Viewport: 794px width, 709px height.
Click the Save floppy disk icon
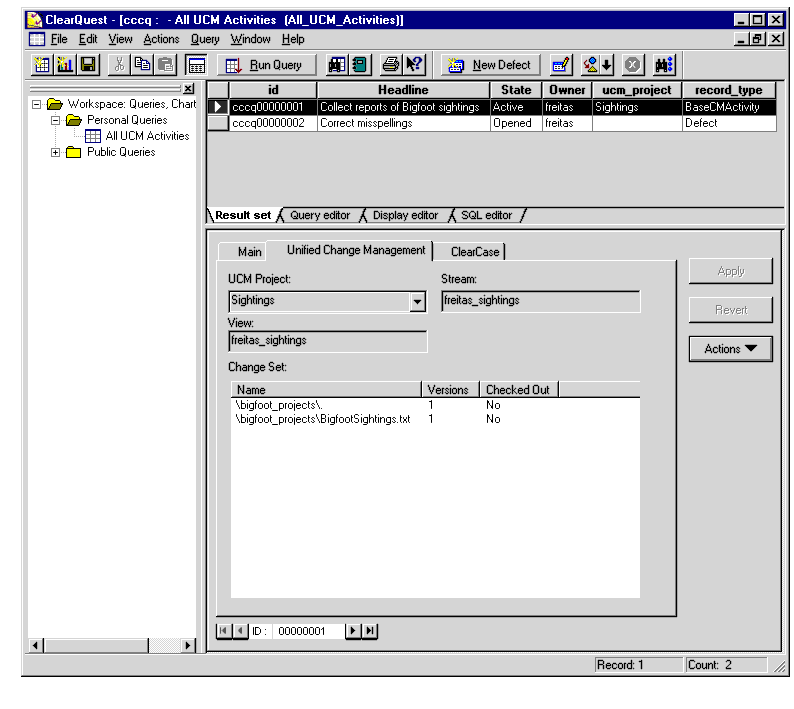click(x=88, y=65)
